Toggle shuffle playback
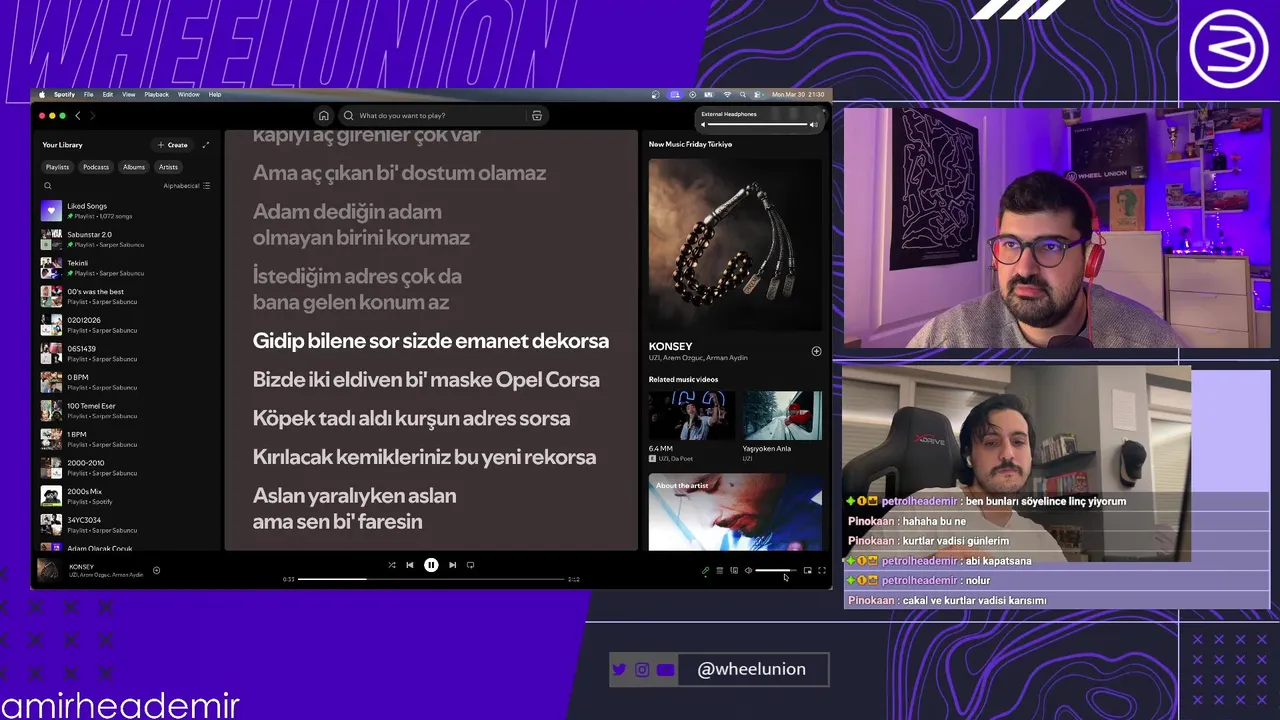The image size is (1280, 720). (391, 565)
